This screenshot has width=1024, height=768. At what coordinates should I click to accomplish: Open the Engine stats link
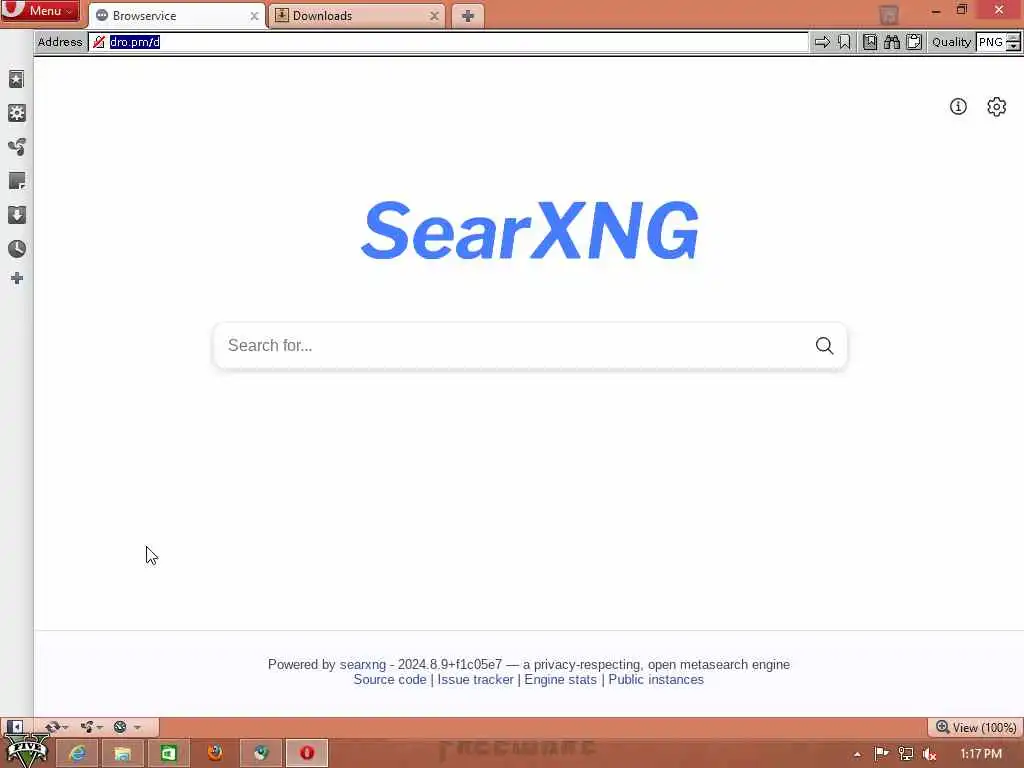tap(560, 680)
